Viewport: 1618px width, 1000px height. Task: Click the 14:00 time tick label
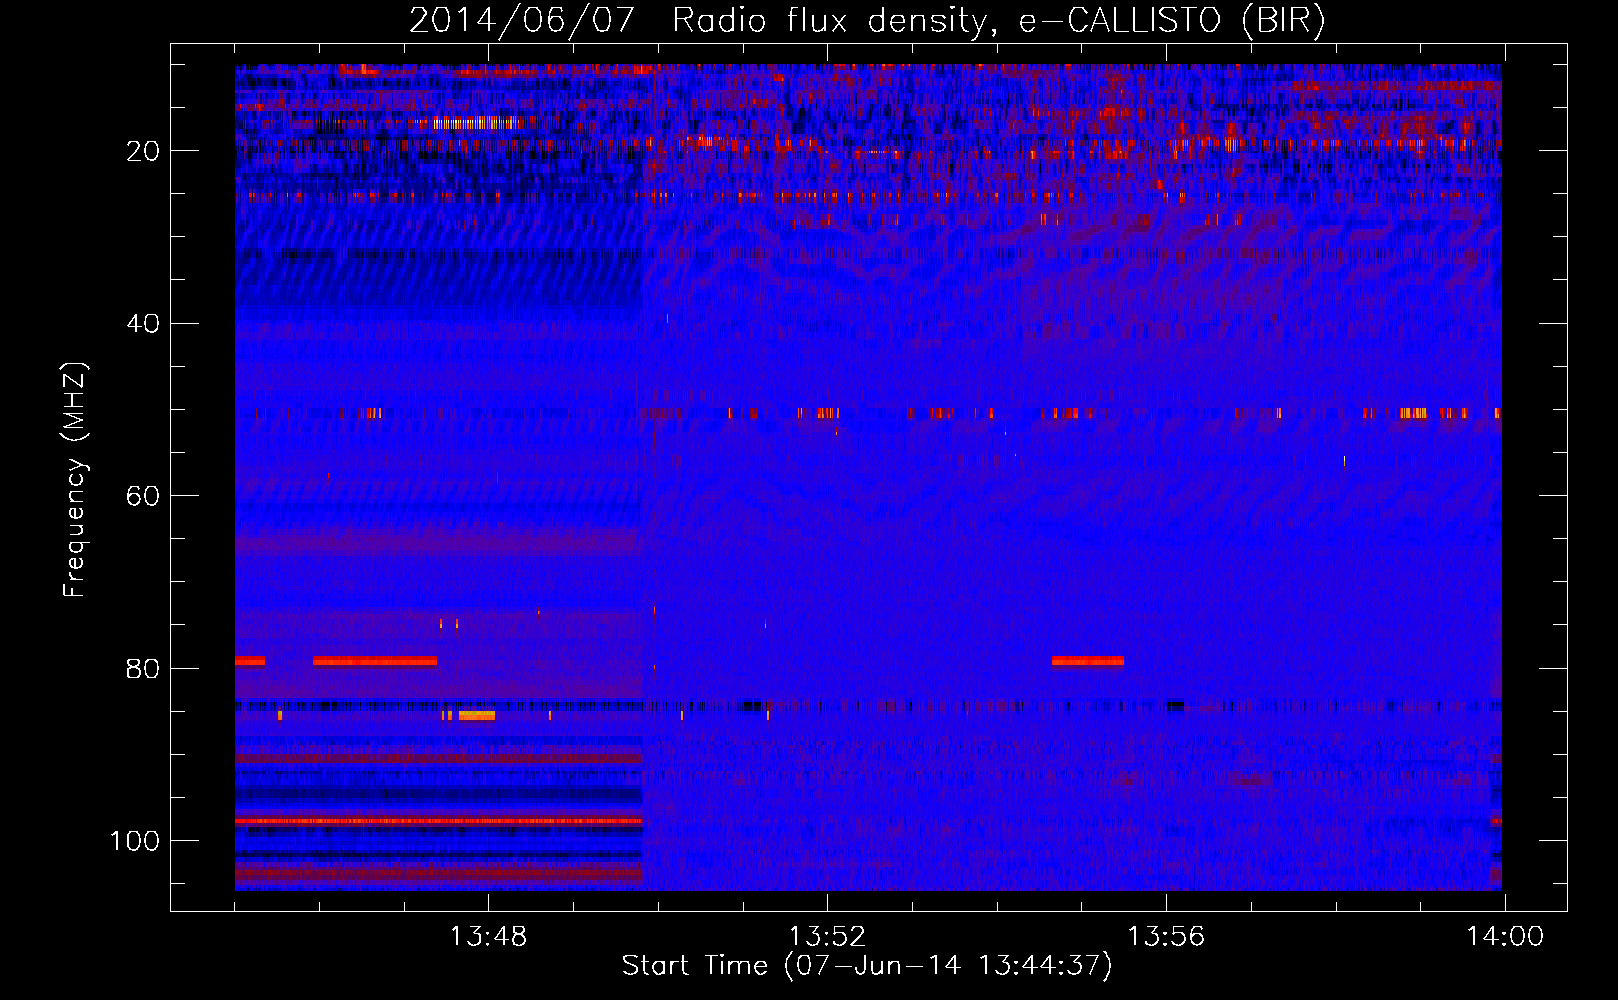1505,937
